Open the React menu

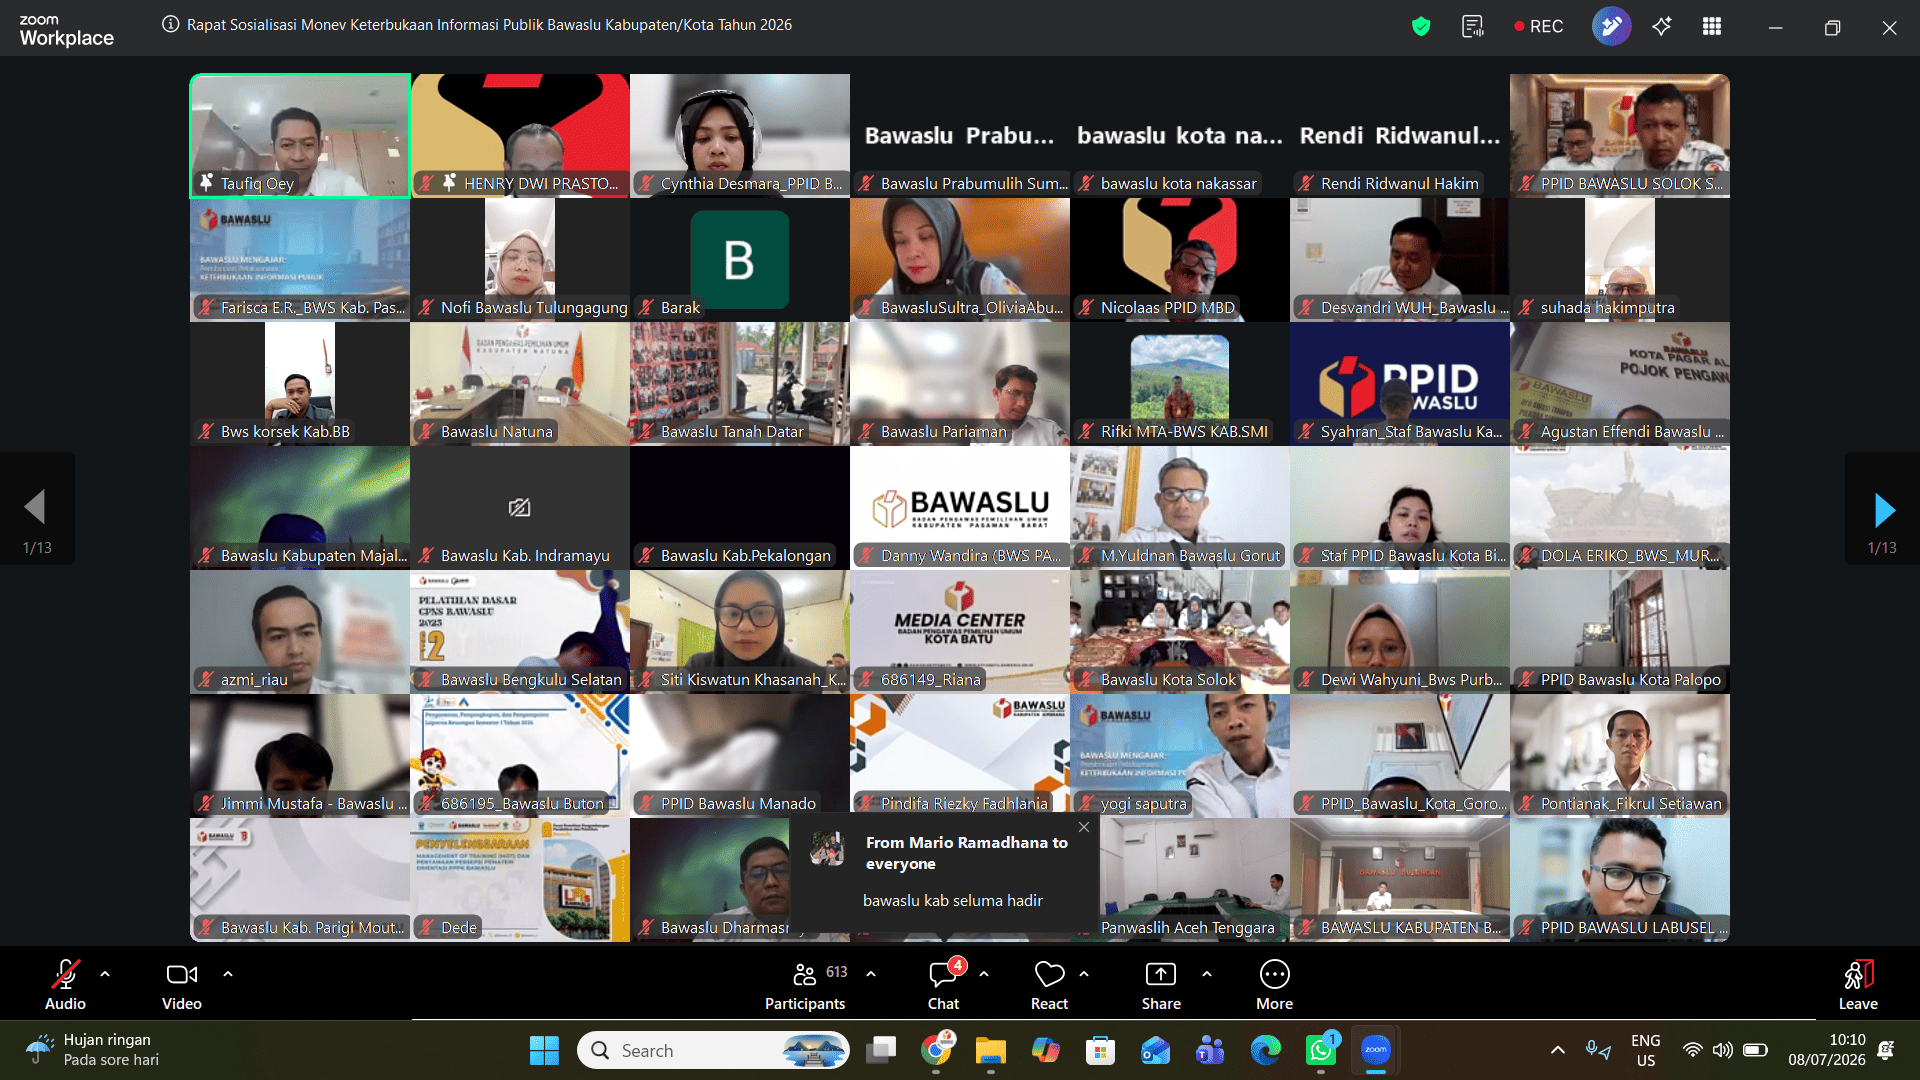click(x=1049, y=984)
